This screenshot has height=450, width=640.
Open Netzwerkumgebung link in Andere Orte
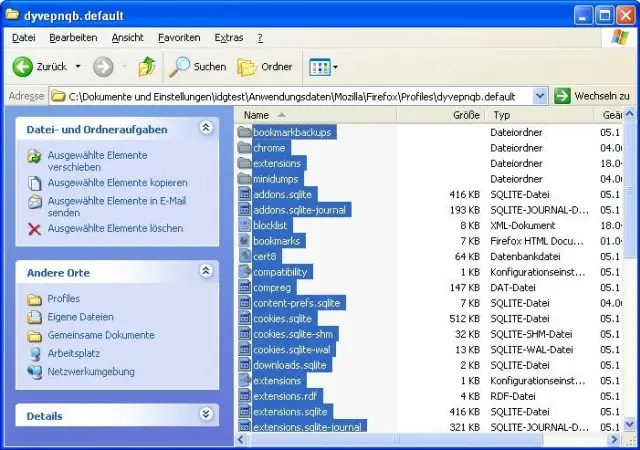pyautogui.click(x=90, y=371)
